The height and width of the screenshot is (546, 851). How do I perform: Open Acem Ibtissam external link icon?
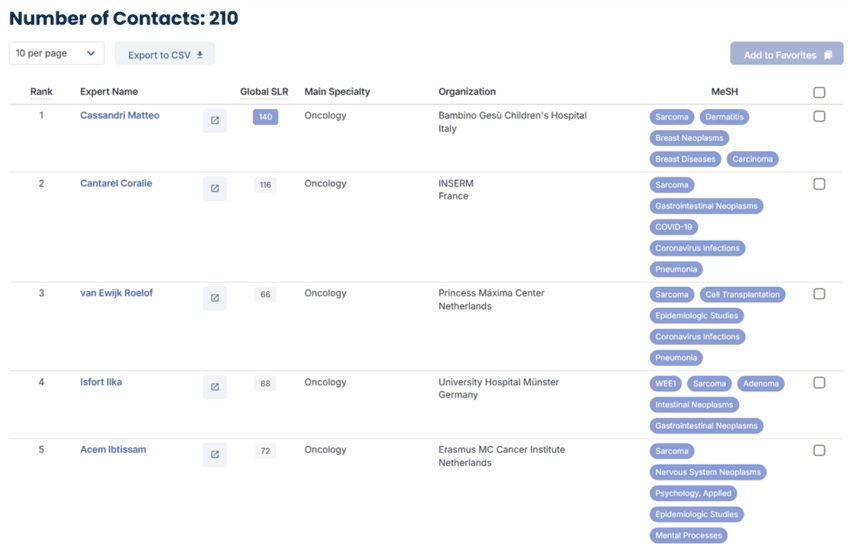(214, 455)
